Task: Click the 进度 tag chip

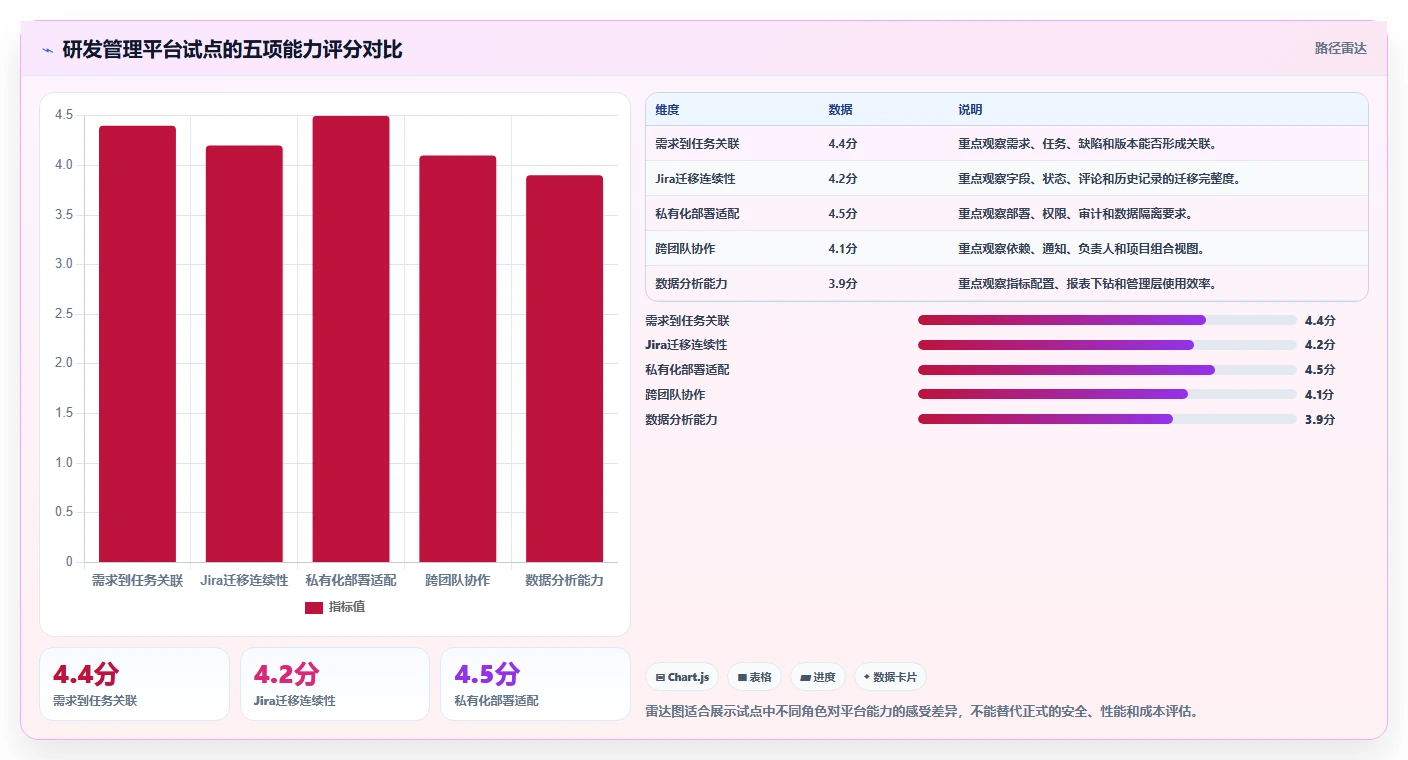Action: pos(818,677)
